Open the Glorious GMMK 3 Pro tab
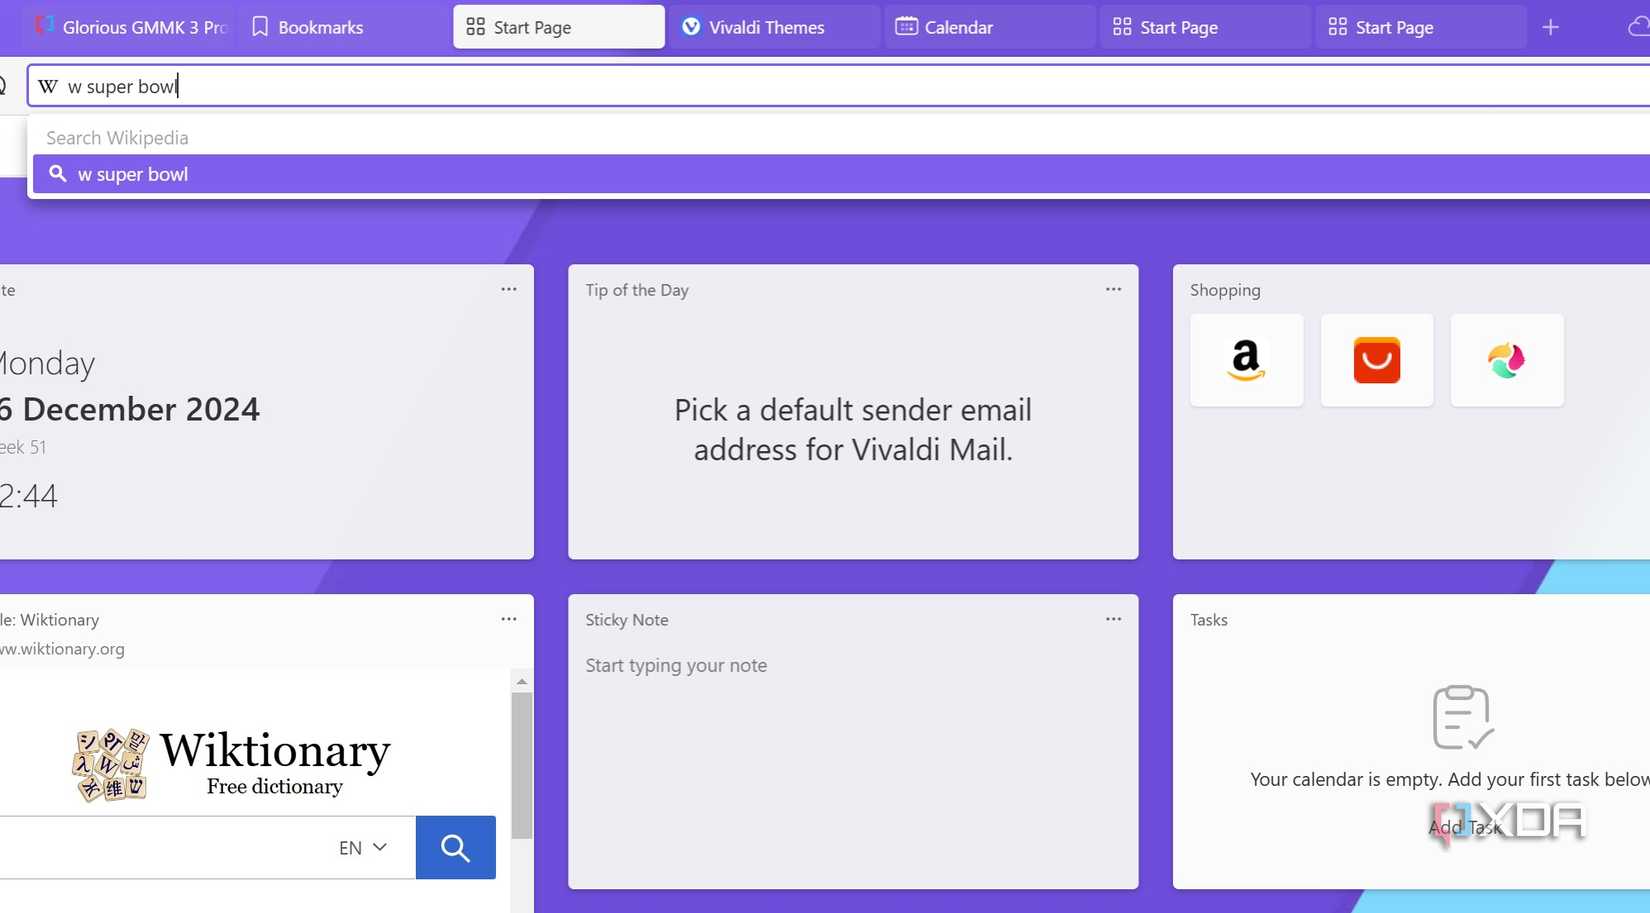Viewport: 1650px width, 913px height. click(130, 27)
